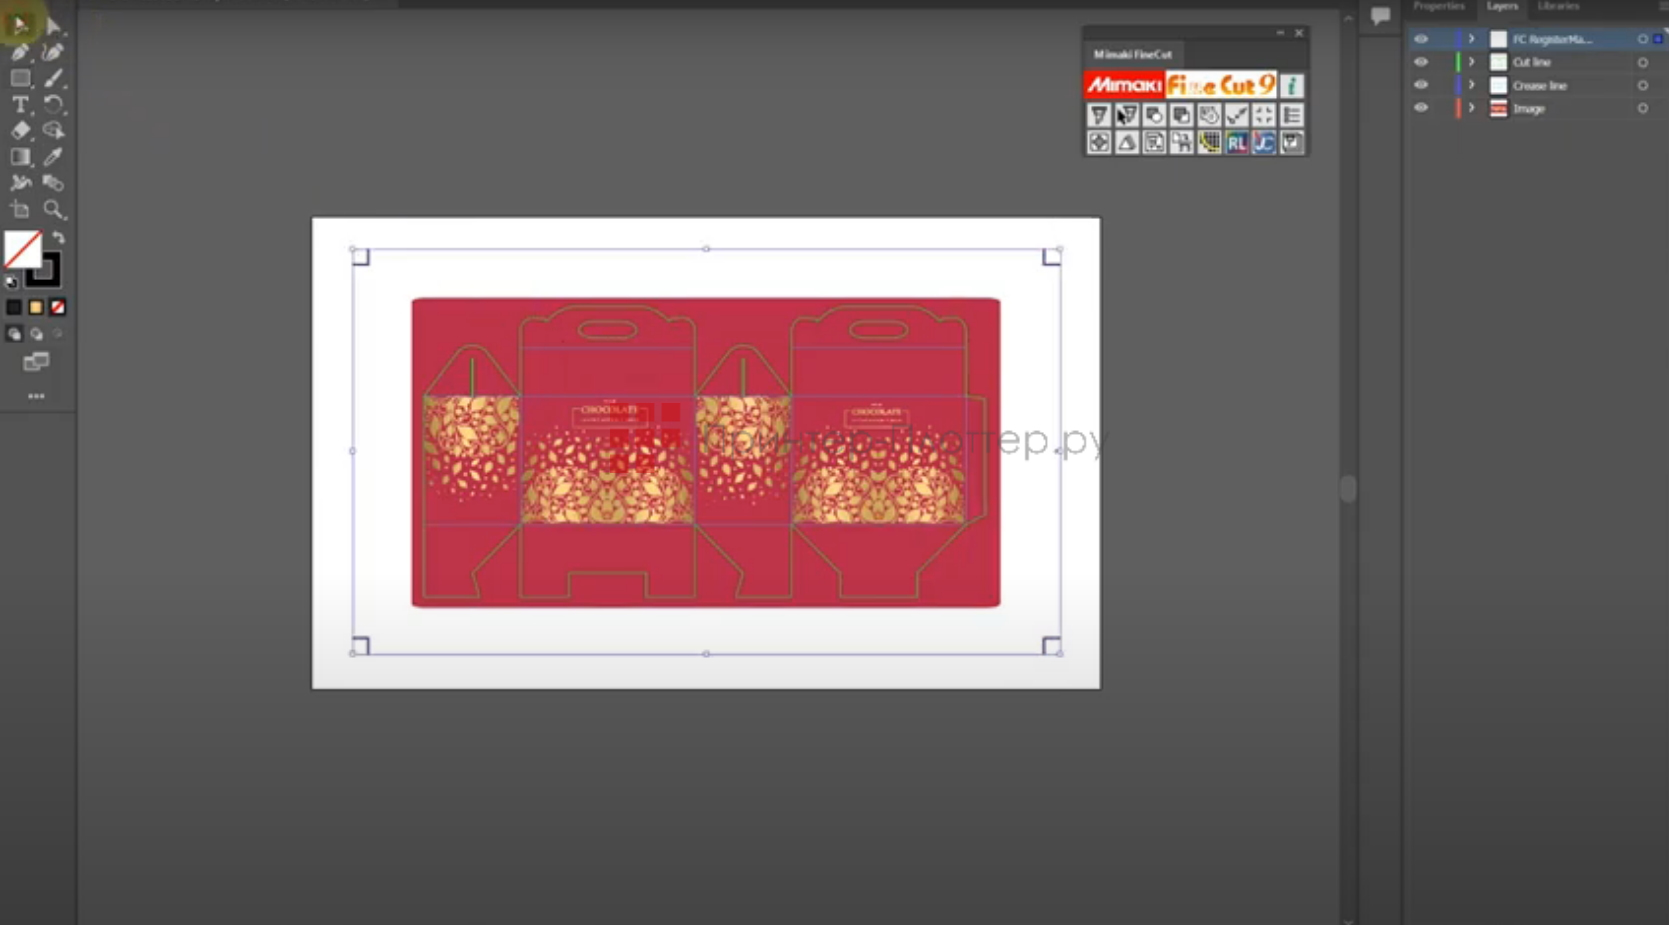Hide the Crease line layer
1669x925 pixels.
click(1421, 85)
